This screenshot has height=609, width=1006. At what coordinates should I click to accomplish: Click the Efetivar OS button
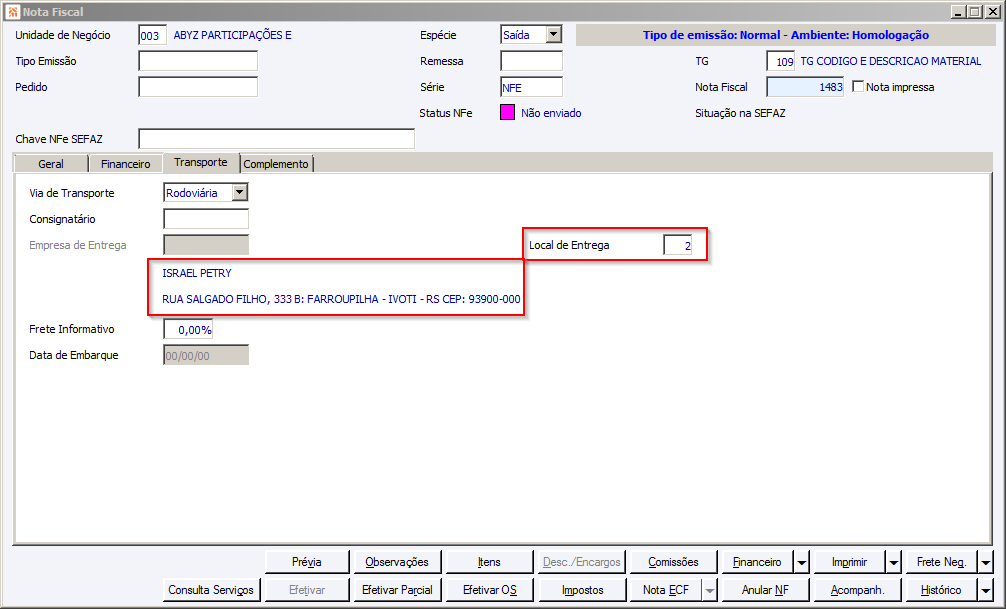(489, 590)
